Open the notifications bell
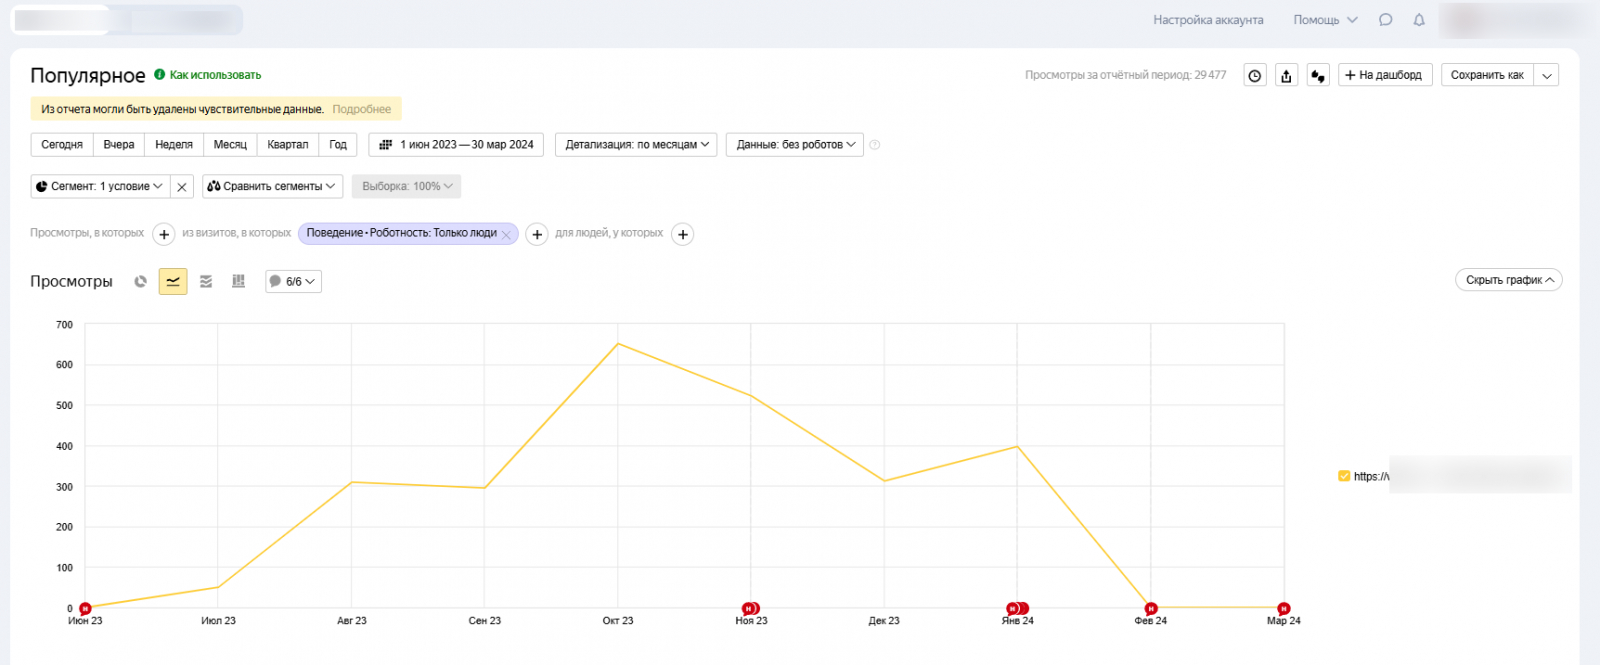Image resolution: width=1600 pixels, height=665 pixels. pos(1418,20)
